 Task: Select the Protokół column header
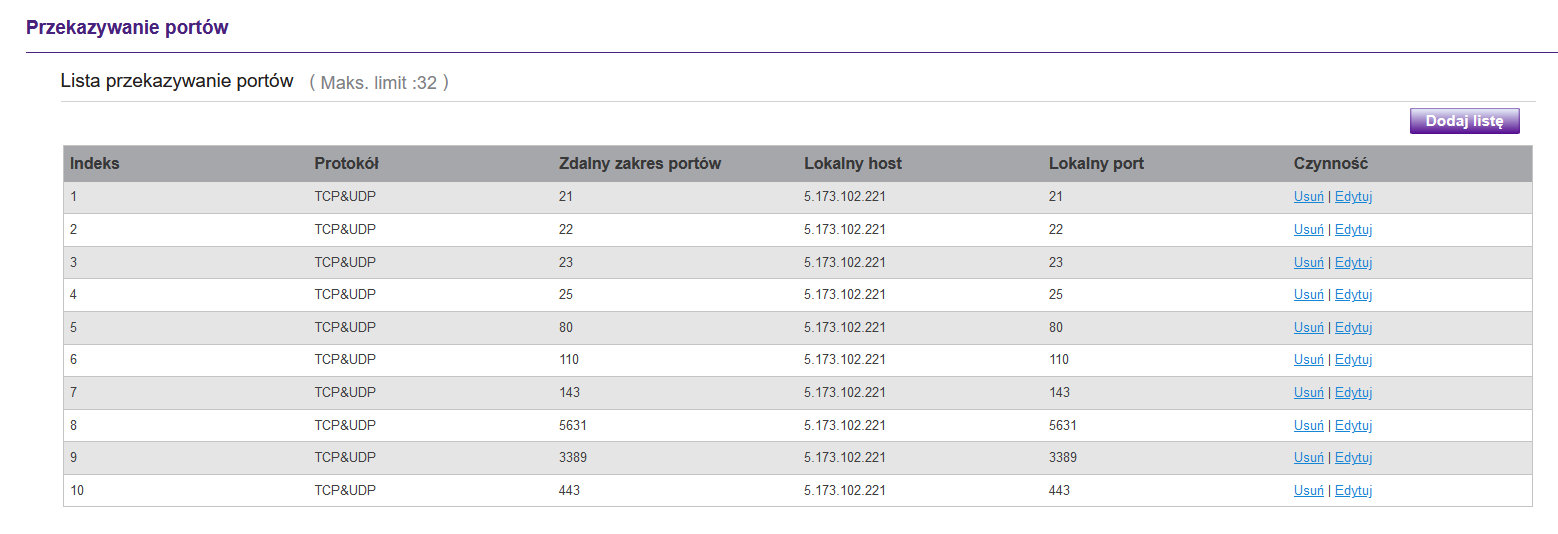pos(346,164)
